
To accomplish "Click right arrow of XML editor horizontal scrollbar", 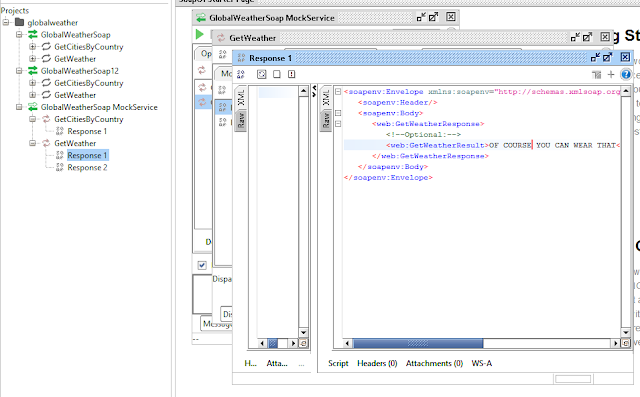I will [x=616, y=344].
